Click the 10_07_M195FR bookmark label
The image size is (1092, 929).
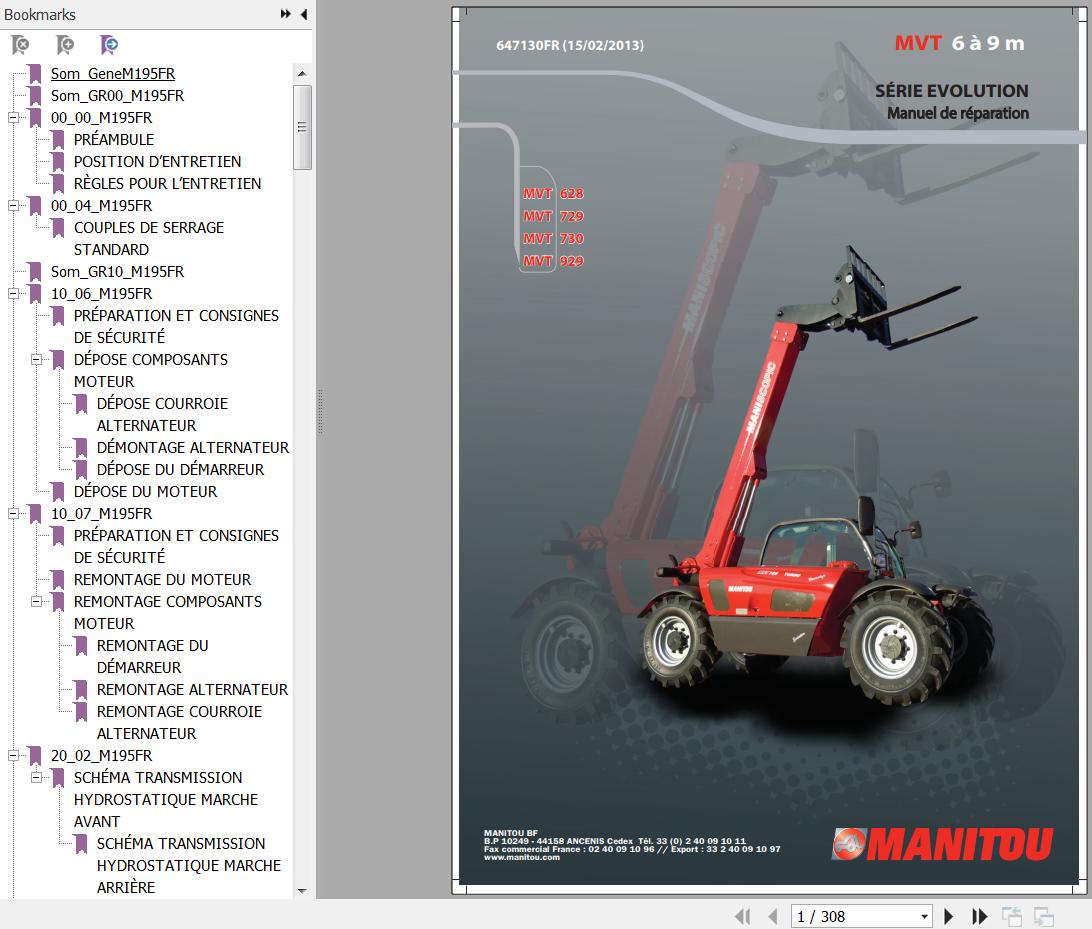point(101,514)
